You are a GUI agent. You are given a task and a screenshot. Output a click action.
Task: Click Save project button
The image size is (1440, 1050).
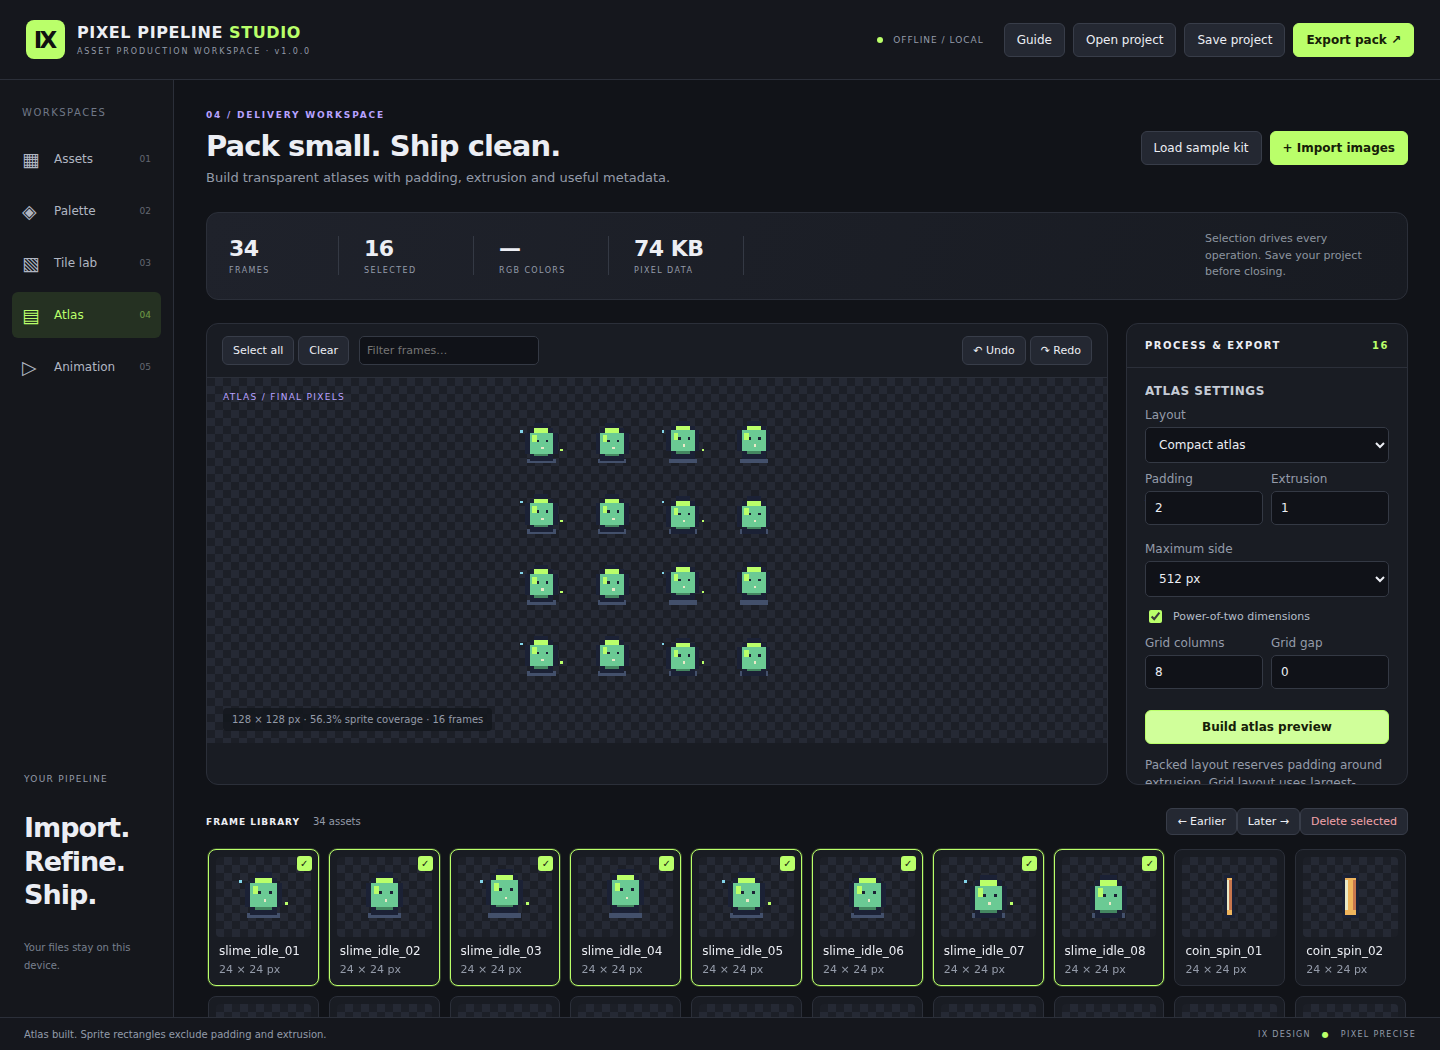coord(1234,40)
